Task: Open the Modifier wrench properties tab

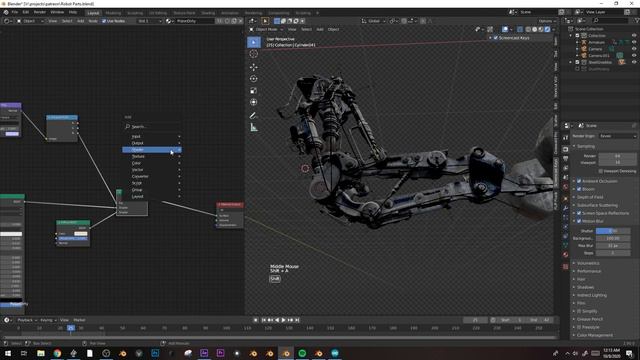Action: point(565,208)
